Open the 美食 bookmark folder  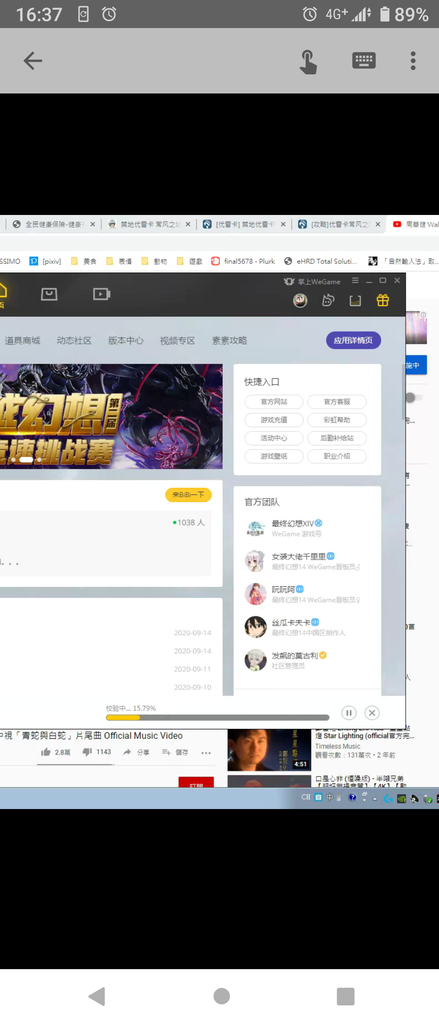coord(84,261)
